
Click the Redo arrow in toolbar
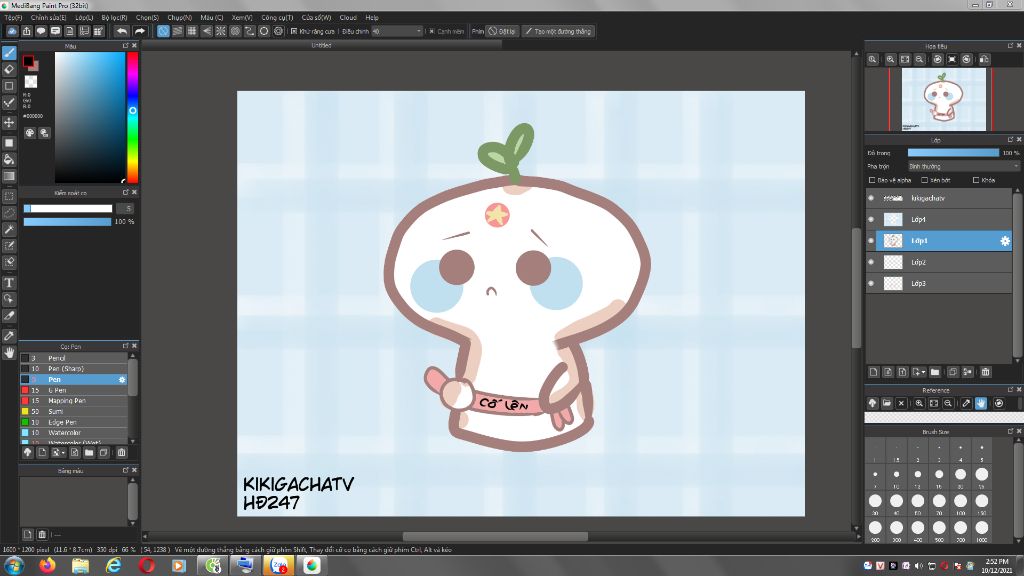coord(139,31)
